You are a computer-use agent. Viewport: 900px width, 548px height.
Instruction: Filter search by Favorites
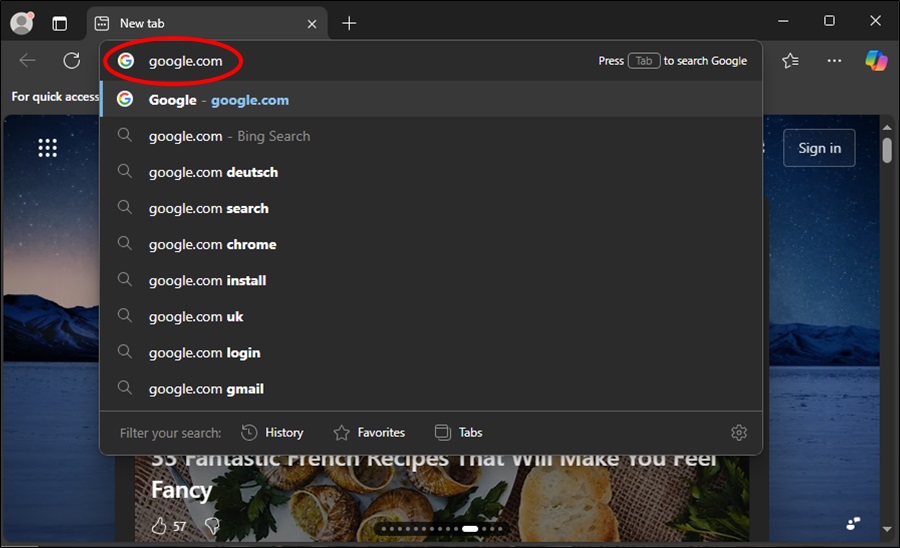369,433
